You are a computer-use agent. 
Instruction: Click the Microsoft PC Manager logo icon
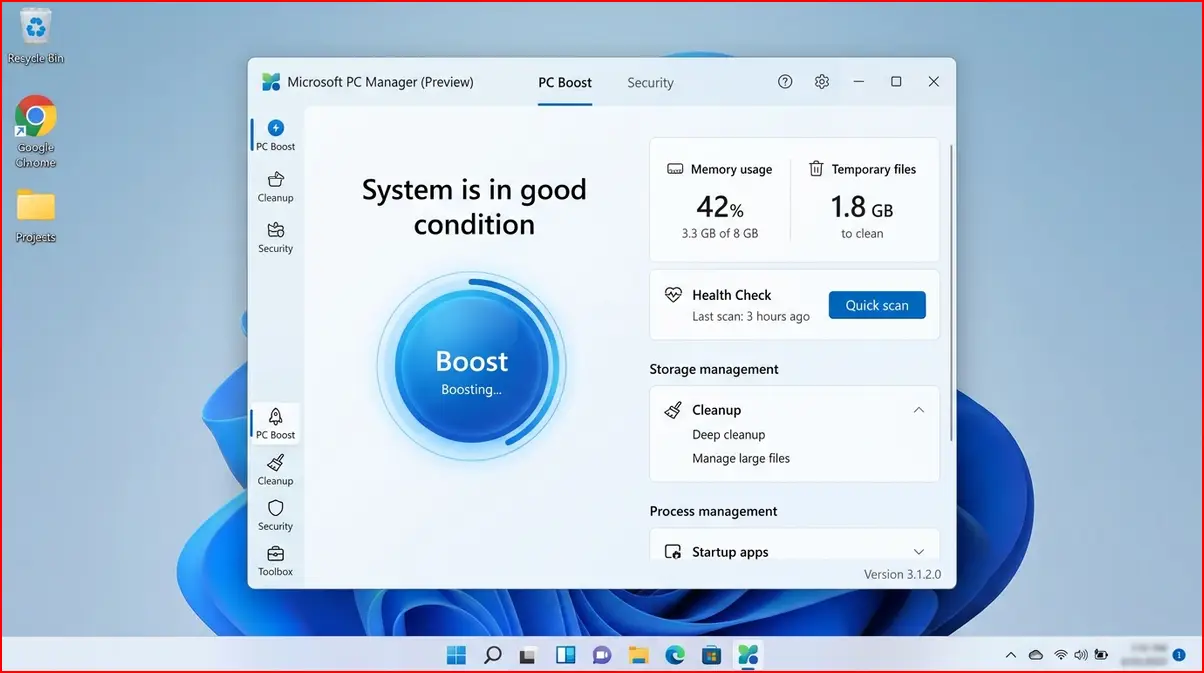(271, 82)
